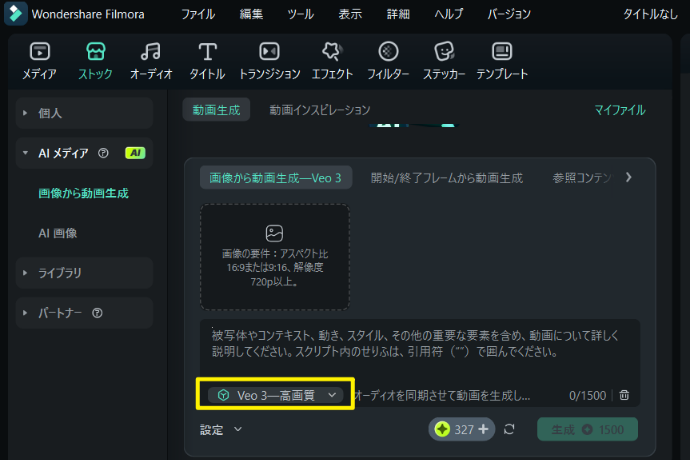Viewport: 690px width, 460px height.
Task: Open the フィルター icon
Action: click(388, 52)
